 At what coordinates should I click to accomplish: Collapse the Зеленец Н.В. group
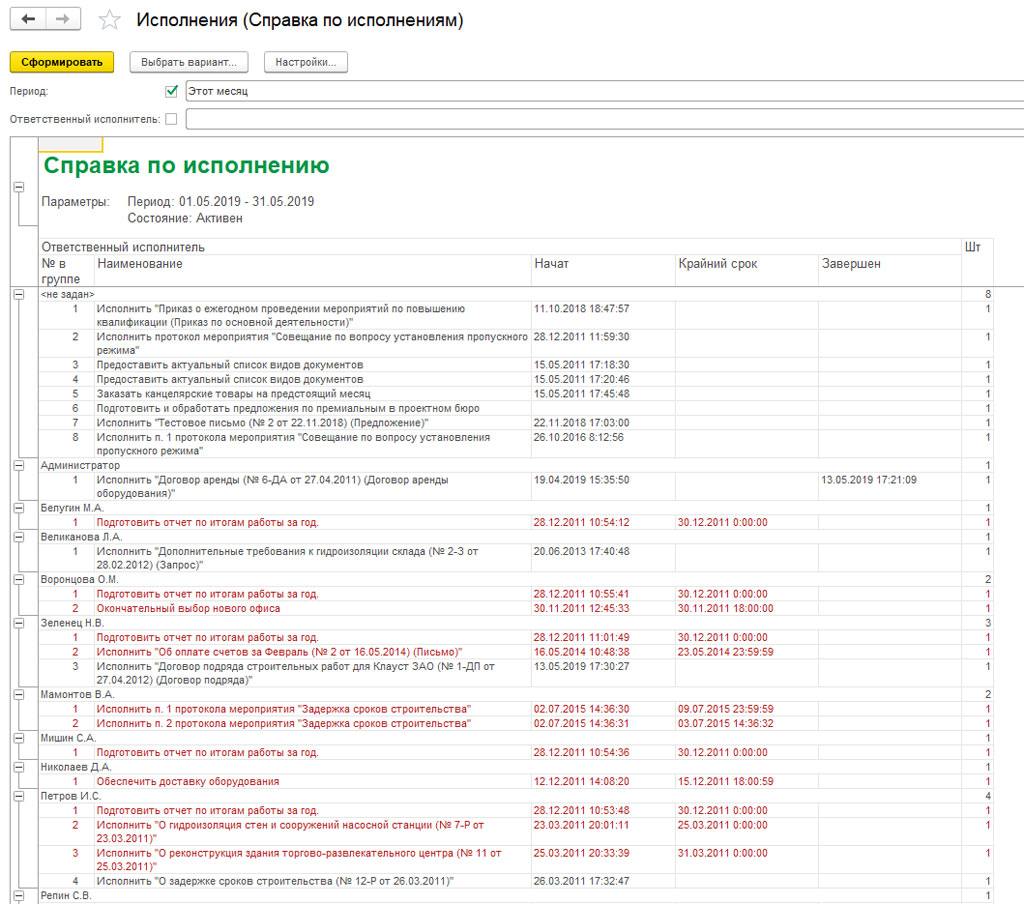[18, 622]
